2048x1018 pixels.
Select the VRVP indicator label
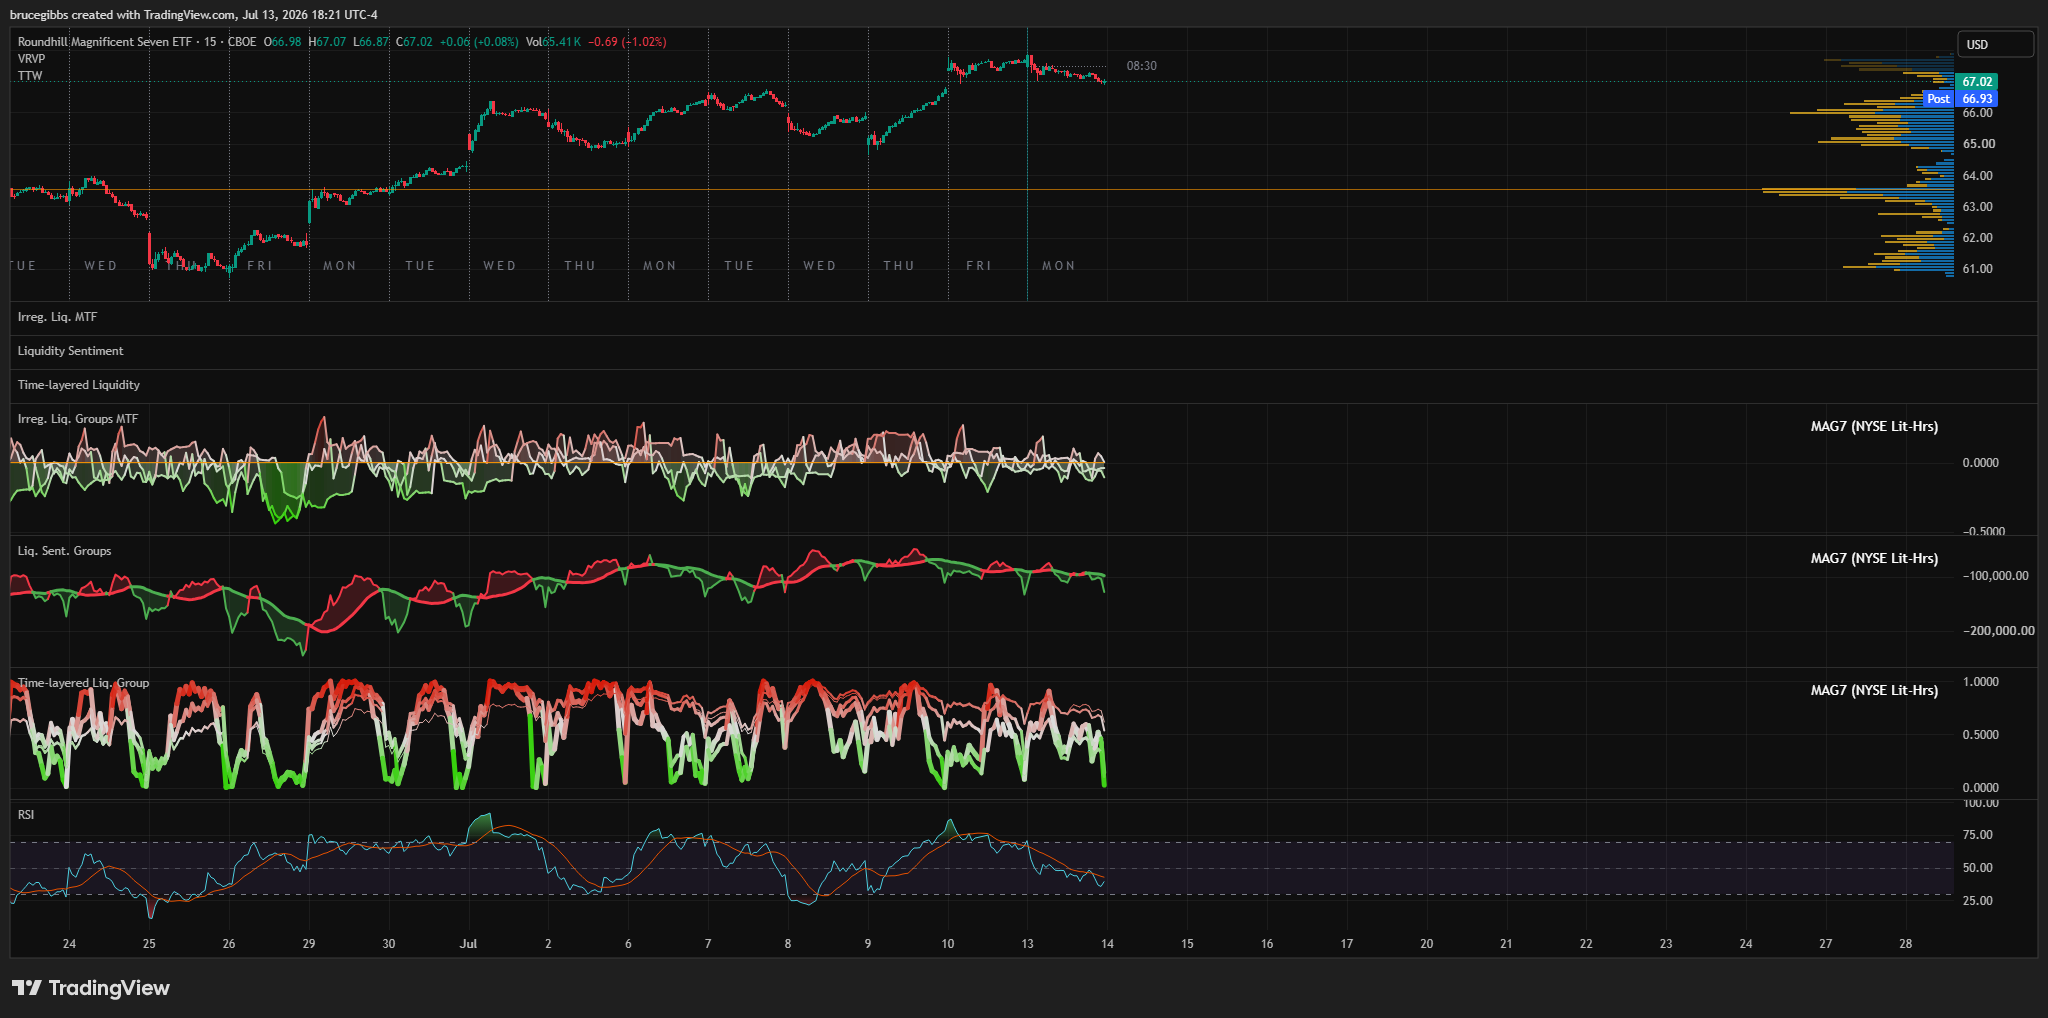pyautogui.click(x=32, y=59)
